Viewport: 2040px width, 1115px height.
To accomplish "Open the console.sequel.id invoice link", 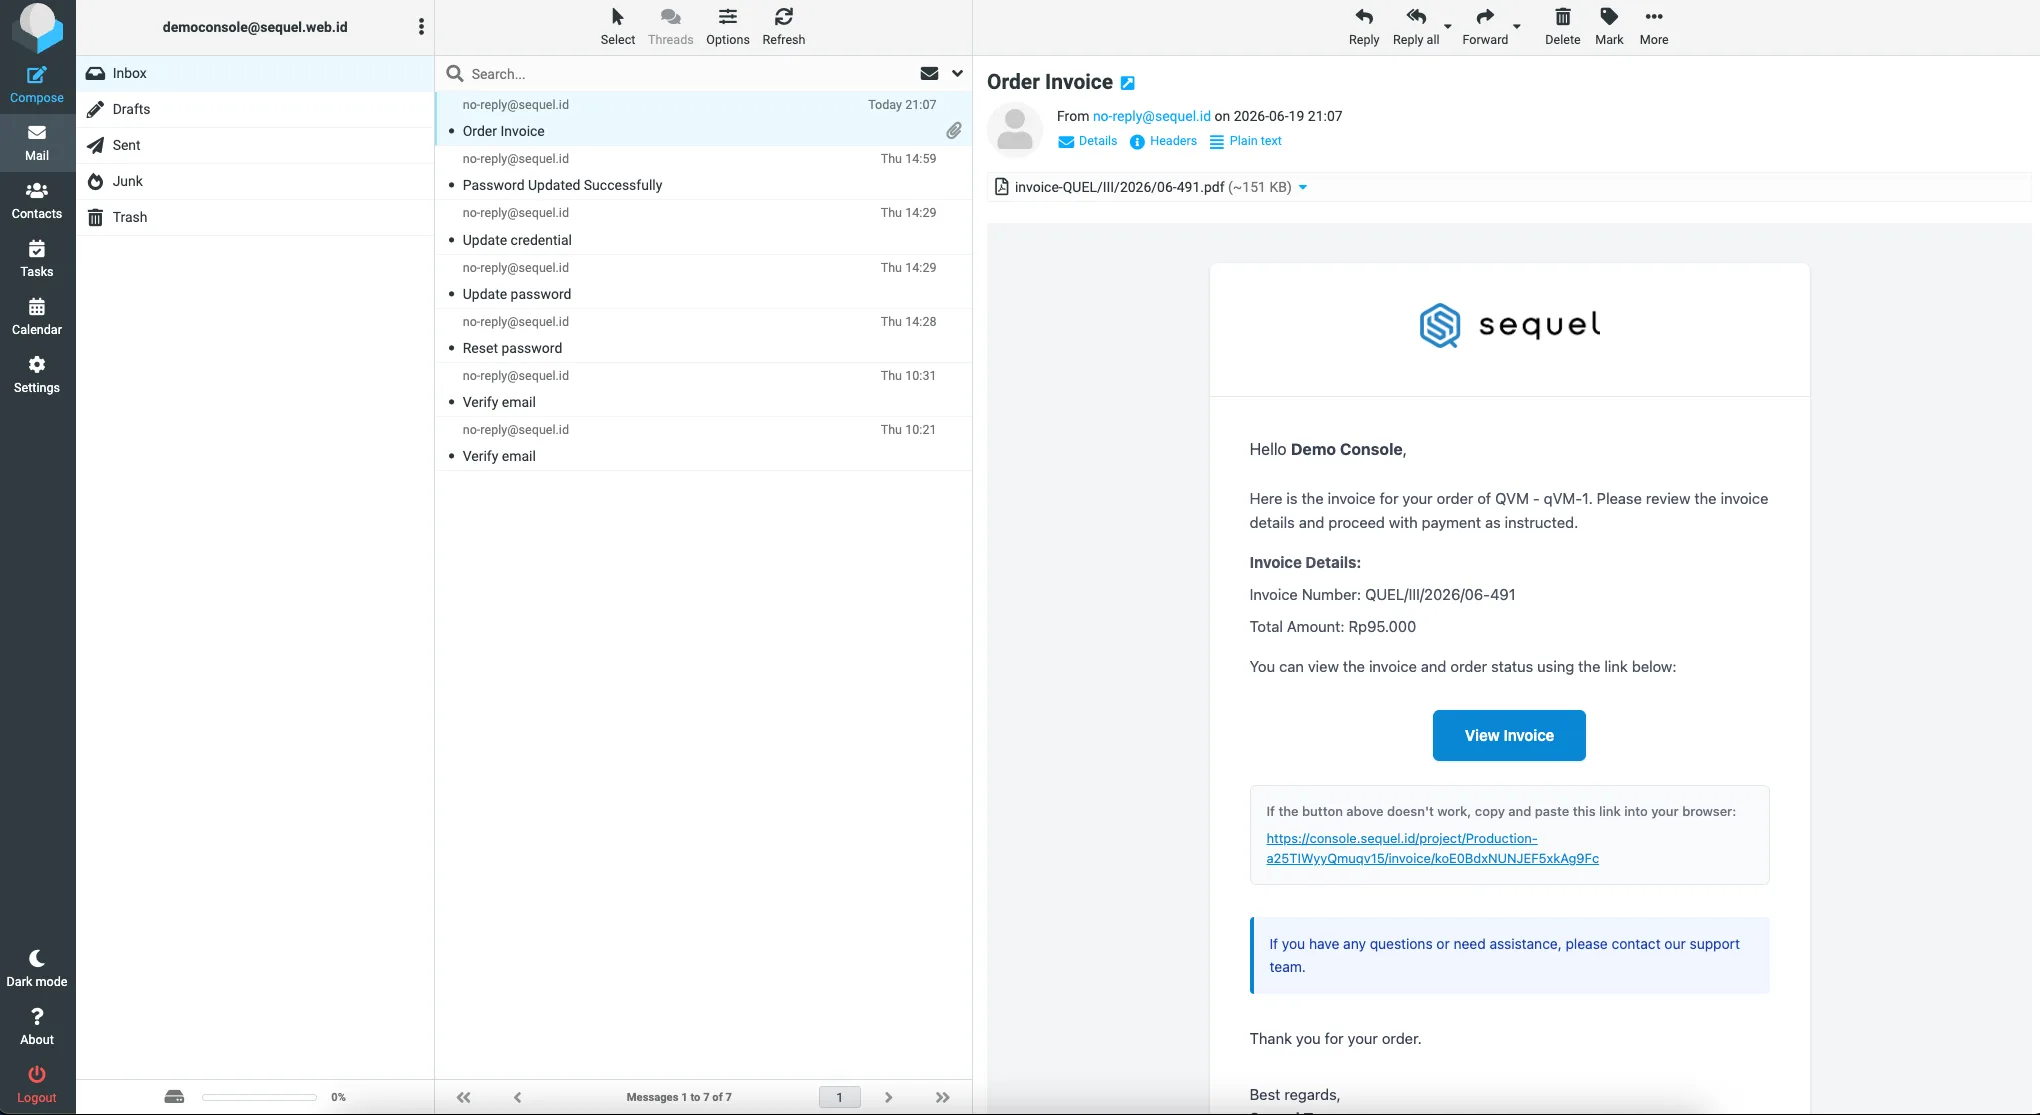I will (1432, 848).
